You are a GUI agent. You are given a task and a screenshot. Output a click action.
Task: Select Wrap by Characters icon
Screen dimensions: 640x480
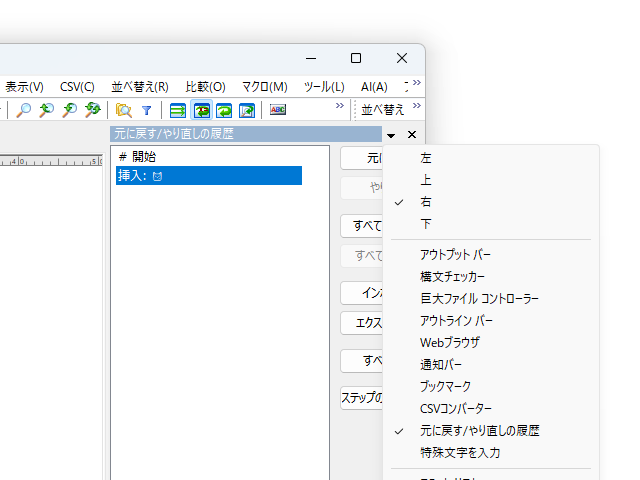[202, 110]
